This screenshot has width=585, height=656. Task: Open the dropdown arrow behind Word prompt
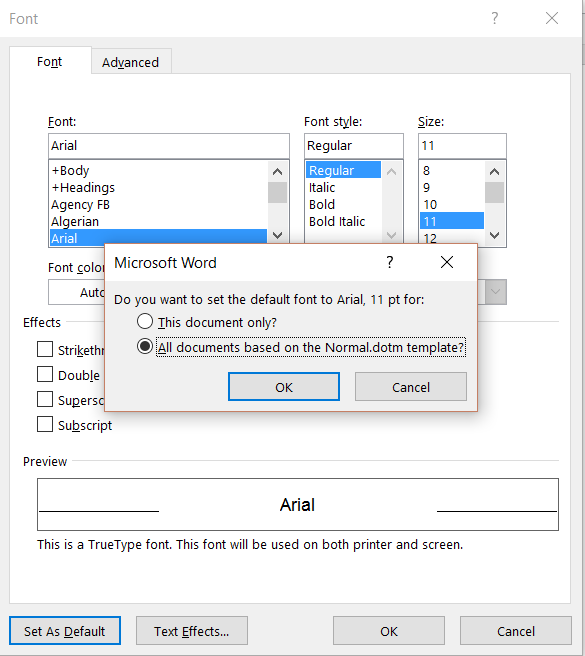pyautogui.click(x=495, y=292)
